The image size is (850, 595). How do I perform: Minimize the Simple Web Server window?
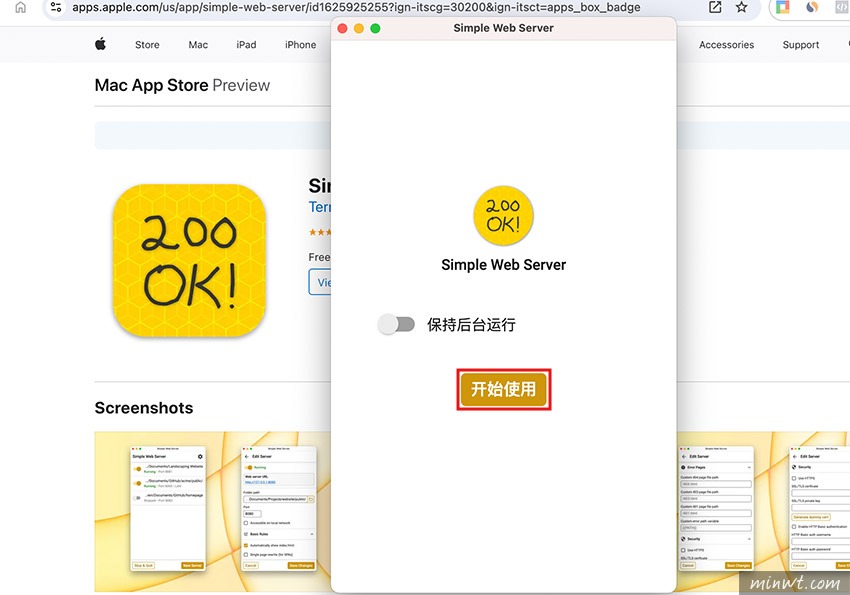point(359,28)
